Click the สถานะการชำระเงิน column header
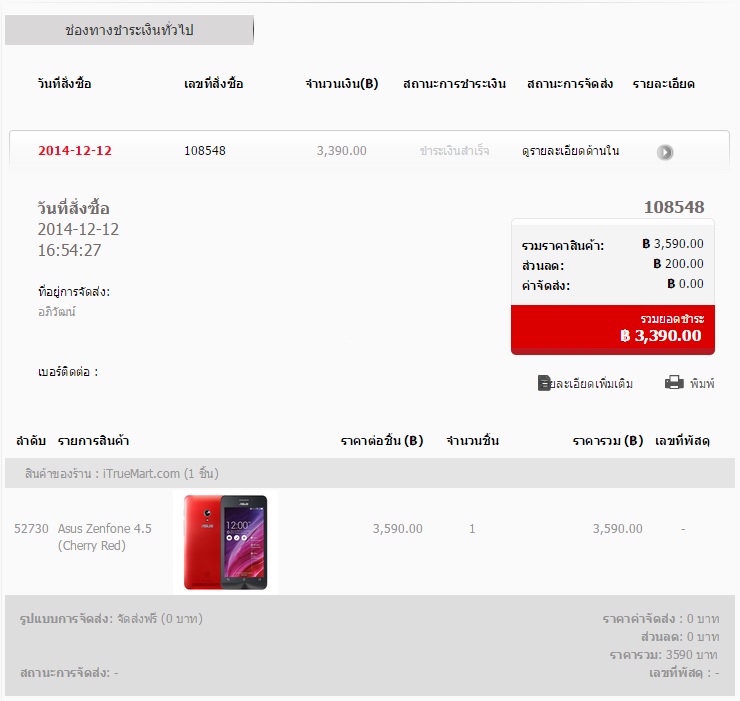The height and width of the screenshot is (701, 740). click(454, 84)
